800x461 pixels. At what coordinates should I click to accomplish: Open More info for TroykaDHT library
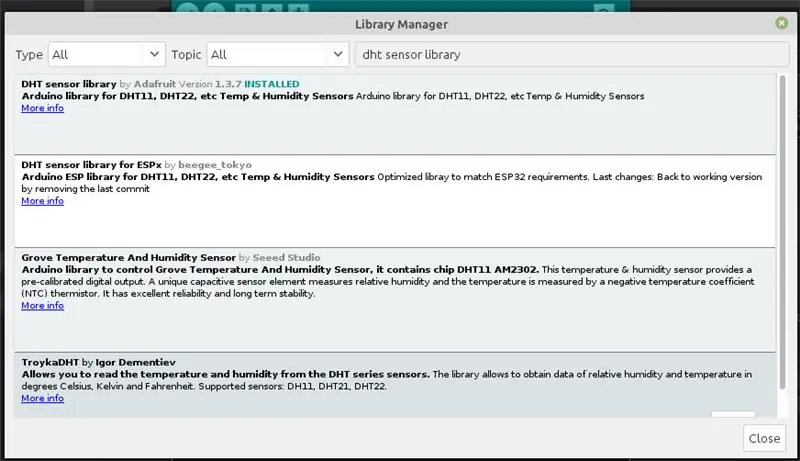pos(42,398)
